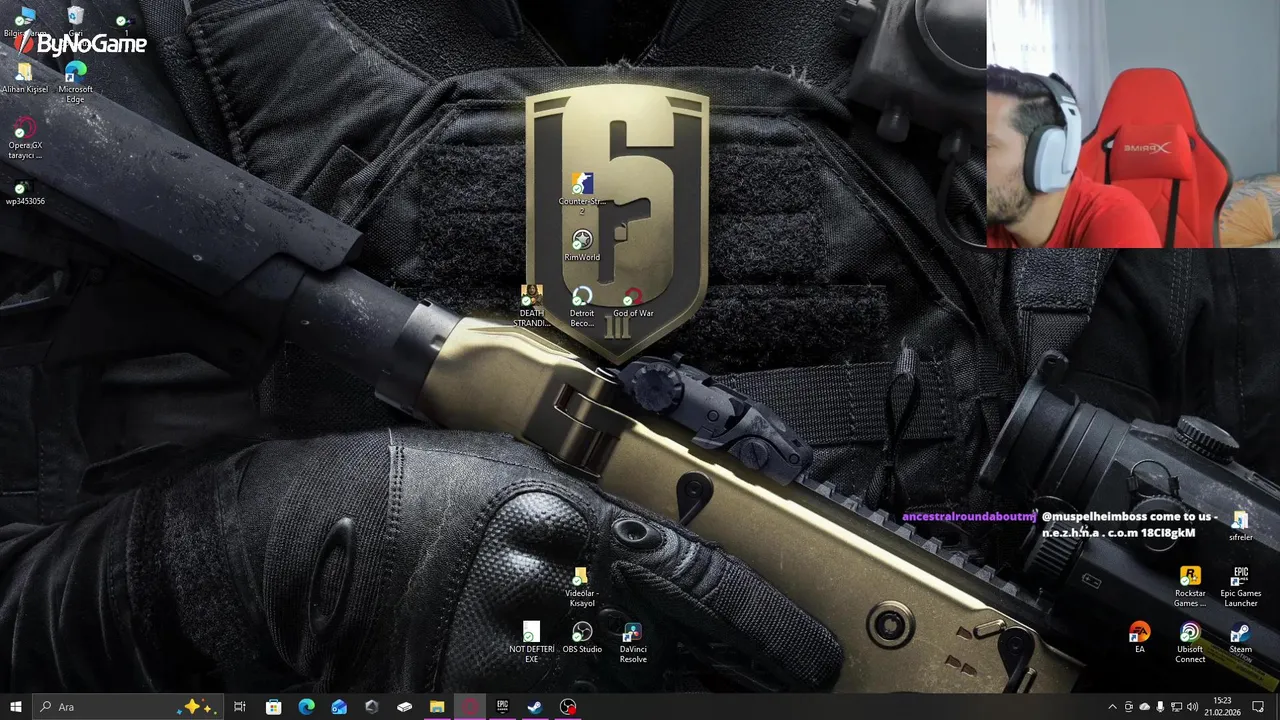
Task: Open network settings from the tray
Action: tap(1176, 707)
